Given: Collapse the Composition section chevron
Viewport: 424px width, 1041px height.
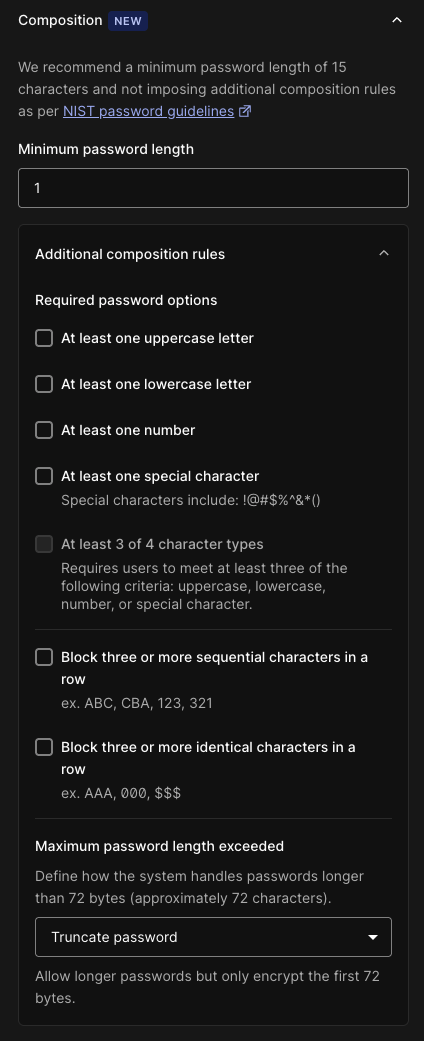Looking at the screenshot, I should 397,21.
